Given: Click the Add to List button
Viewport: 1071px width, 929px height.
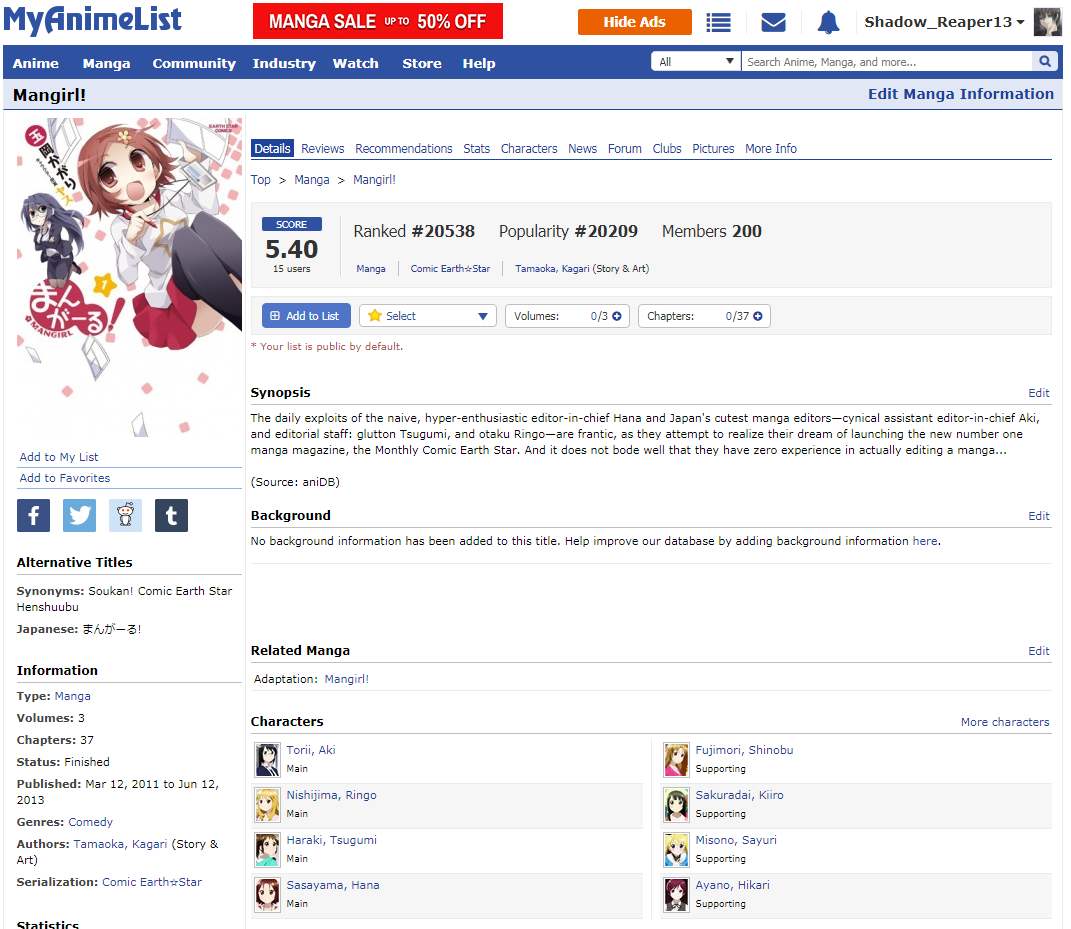Looking at the screenshot, I should 306,316.
